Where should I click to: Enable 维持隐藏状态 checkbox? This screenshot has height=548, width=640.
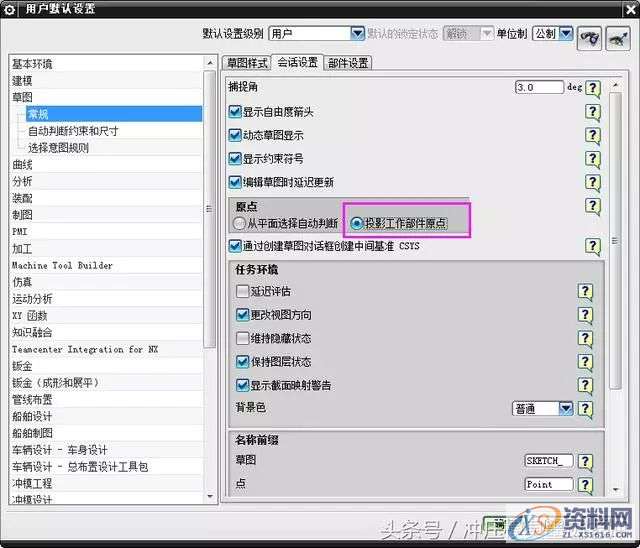tap(242, 338)
